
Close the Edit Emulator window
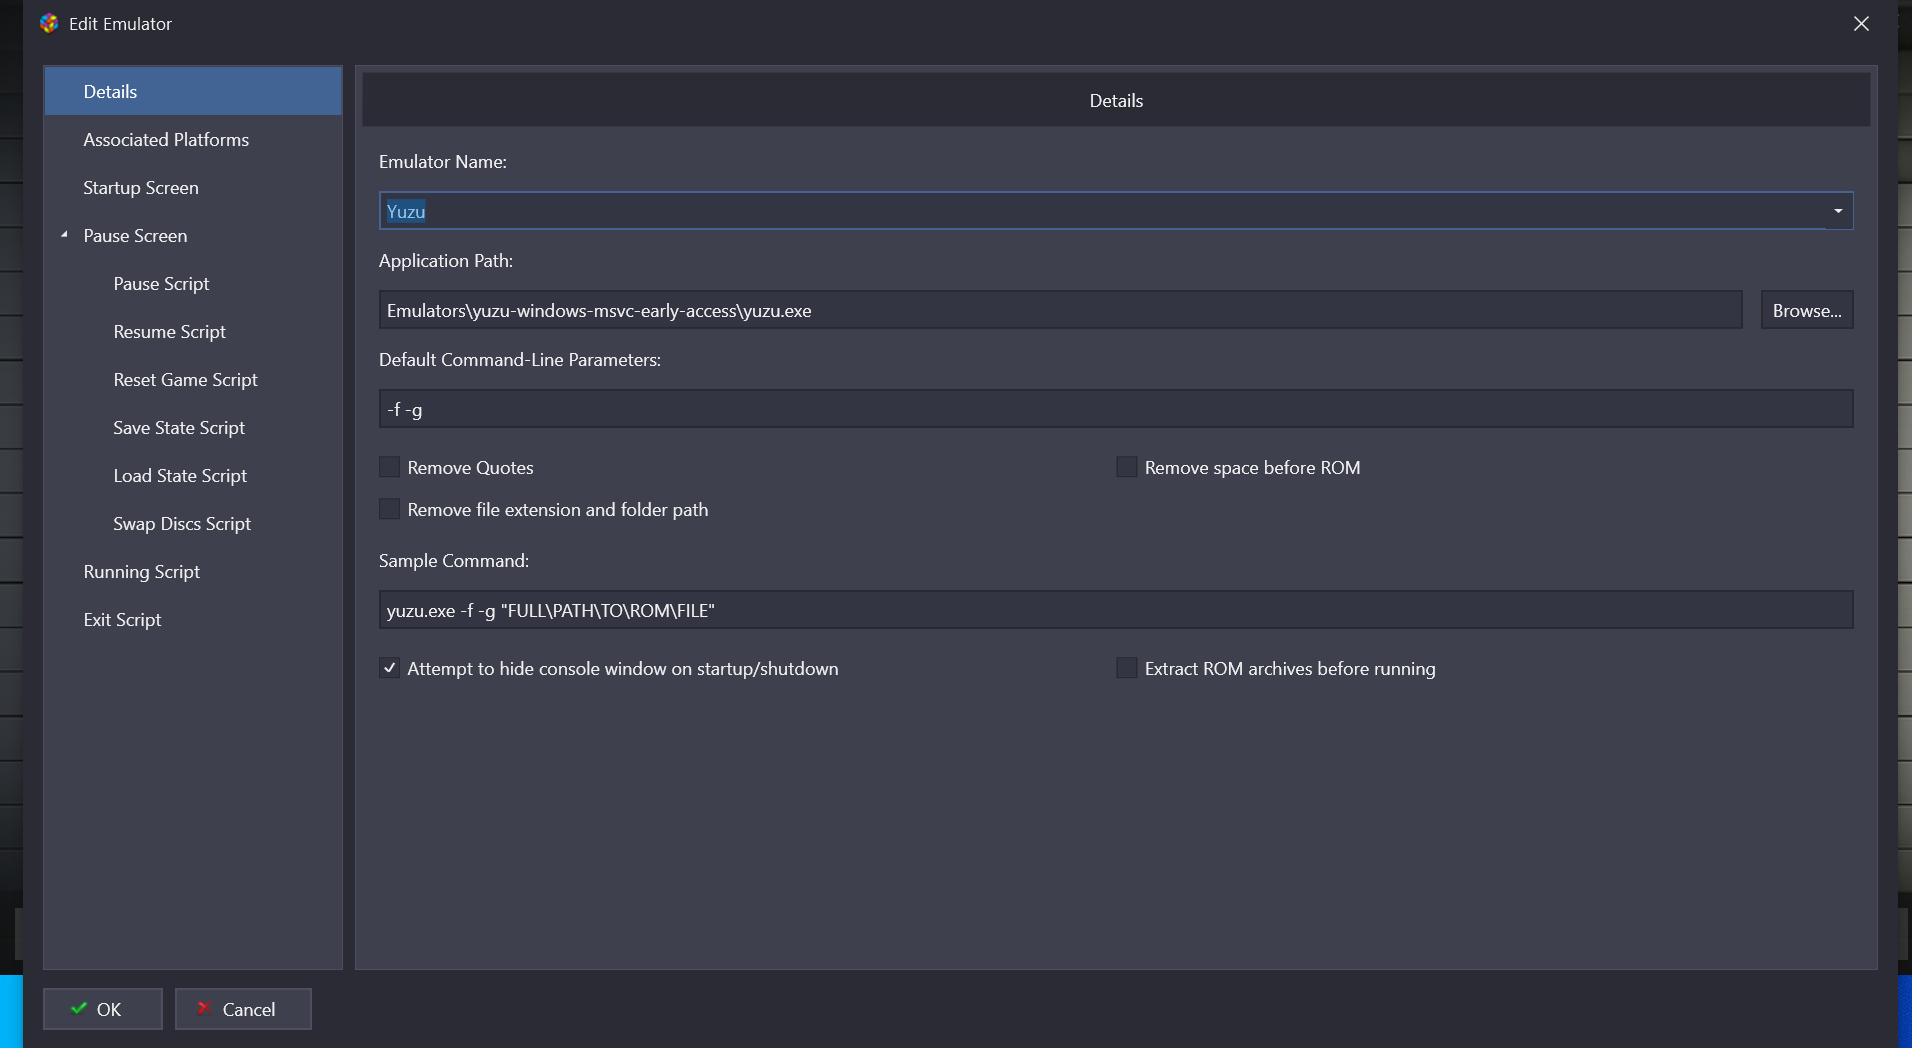pyautogui.click(x=1861, y=23)
